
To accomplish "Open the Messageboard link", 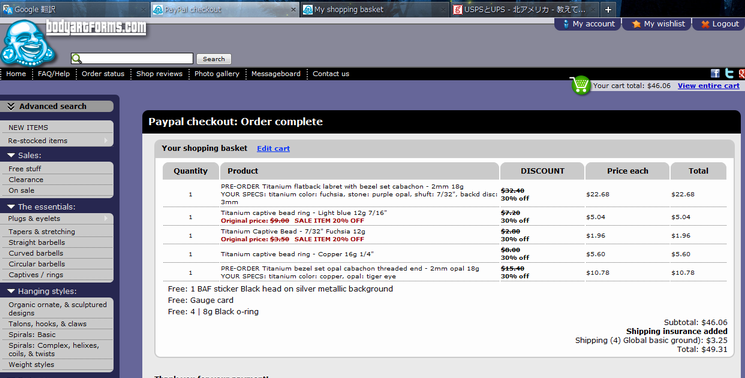I will click(x=276, y=74).
